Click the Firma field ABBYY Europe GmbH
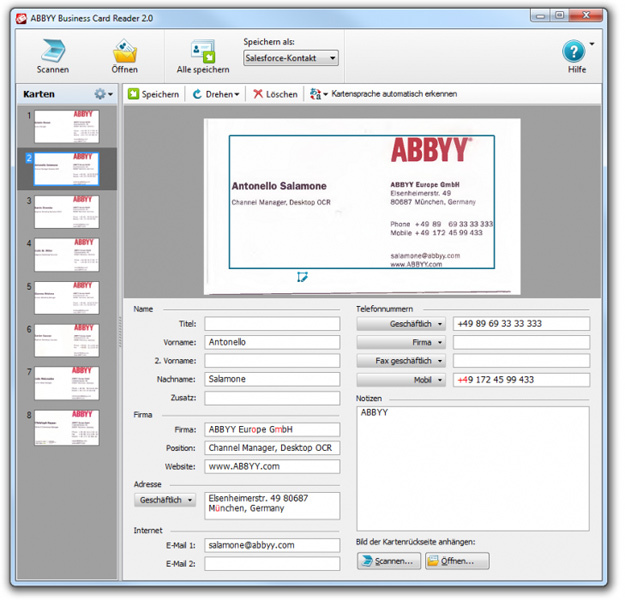This screenshot has width=625, height=600. click(x=272, y=430)
